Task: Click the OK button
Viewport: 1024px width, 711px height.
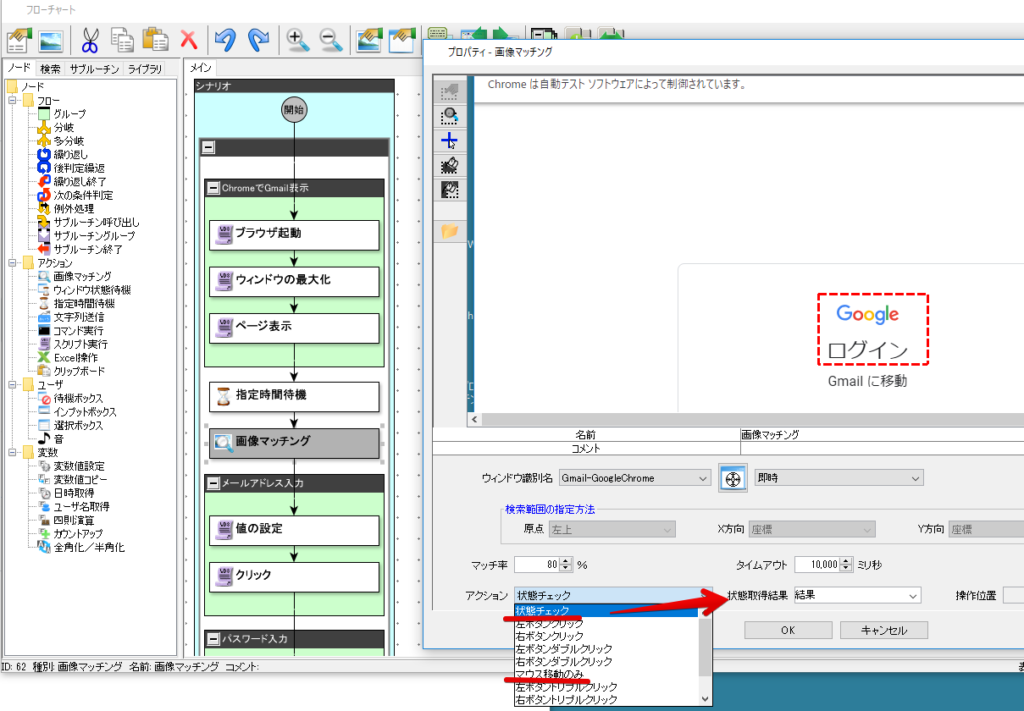Action: coord(788,630)
